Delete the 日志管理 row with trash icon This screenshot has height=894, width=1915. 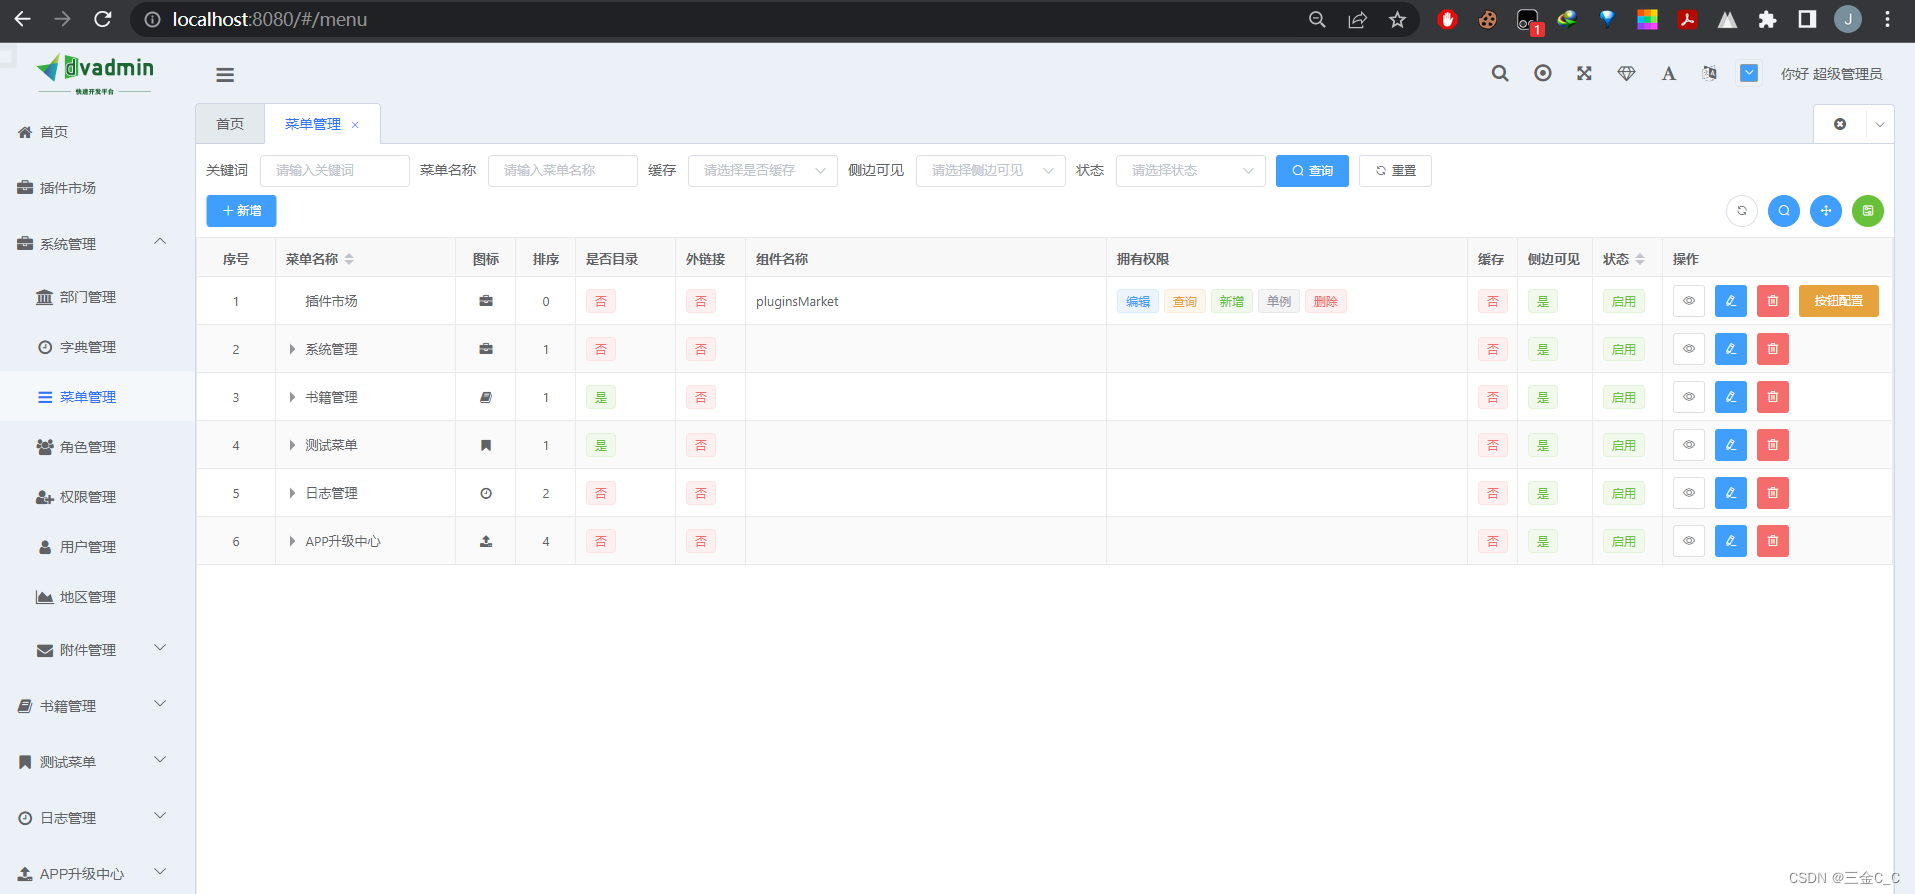point(1773,493)
